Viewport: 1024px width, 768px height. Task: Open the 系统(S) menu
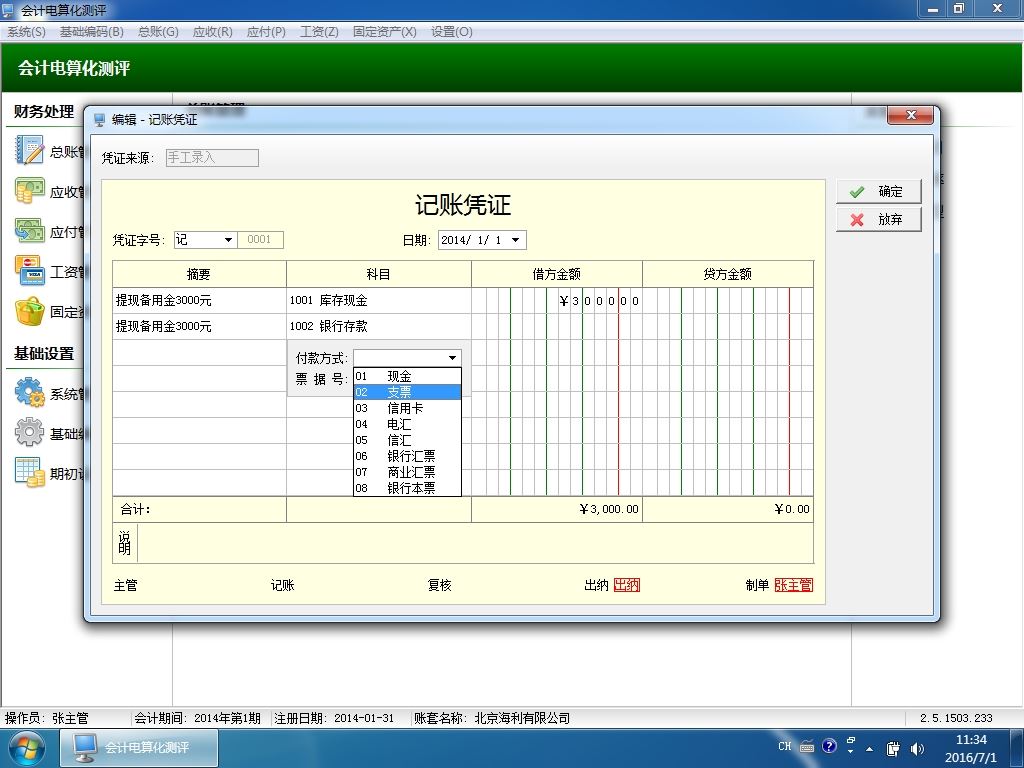pos(26,32)
